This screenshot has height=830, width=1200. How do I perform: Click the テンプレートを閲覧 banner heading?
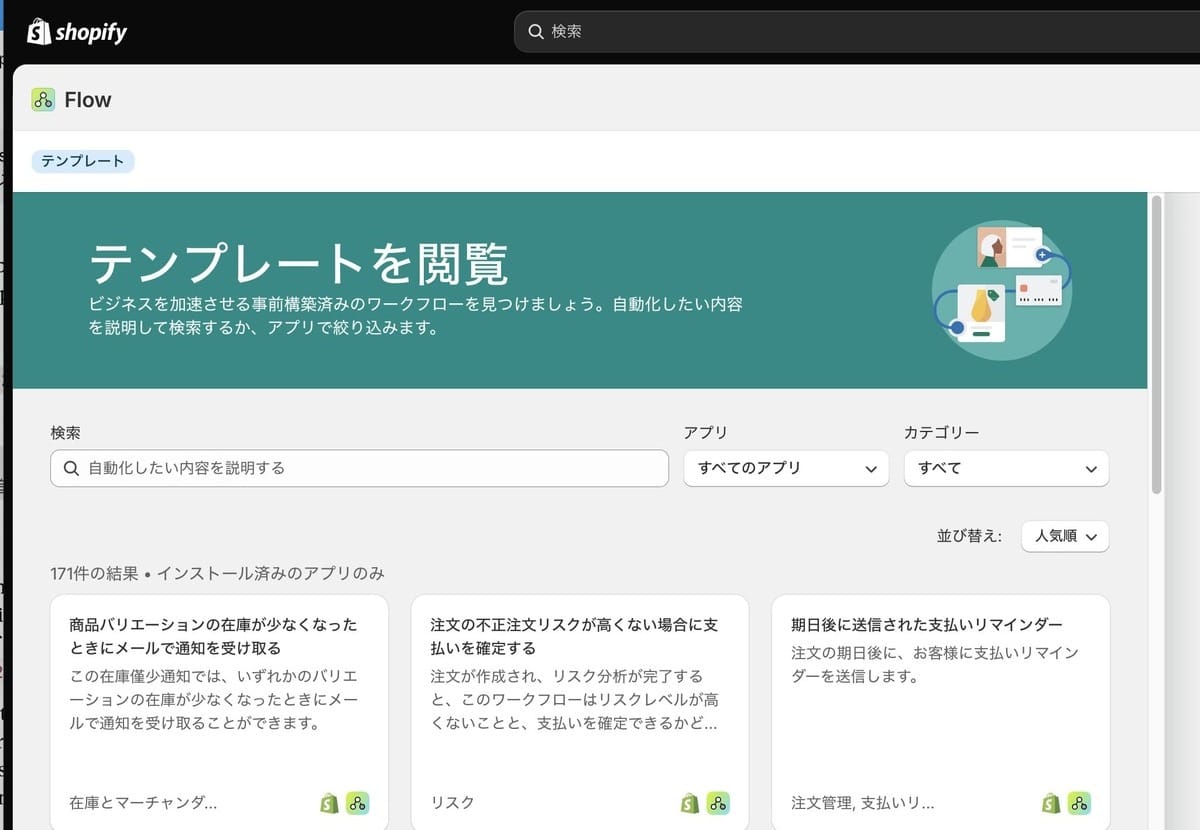(x=299, y=265)
